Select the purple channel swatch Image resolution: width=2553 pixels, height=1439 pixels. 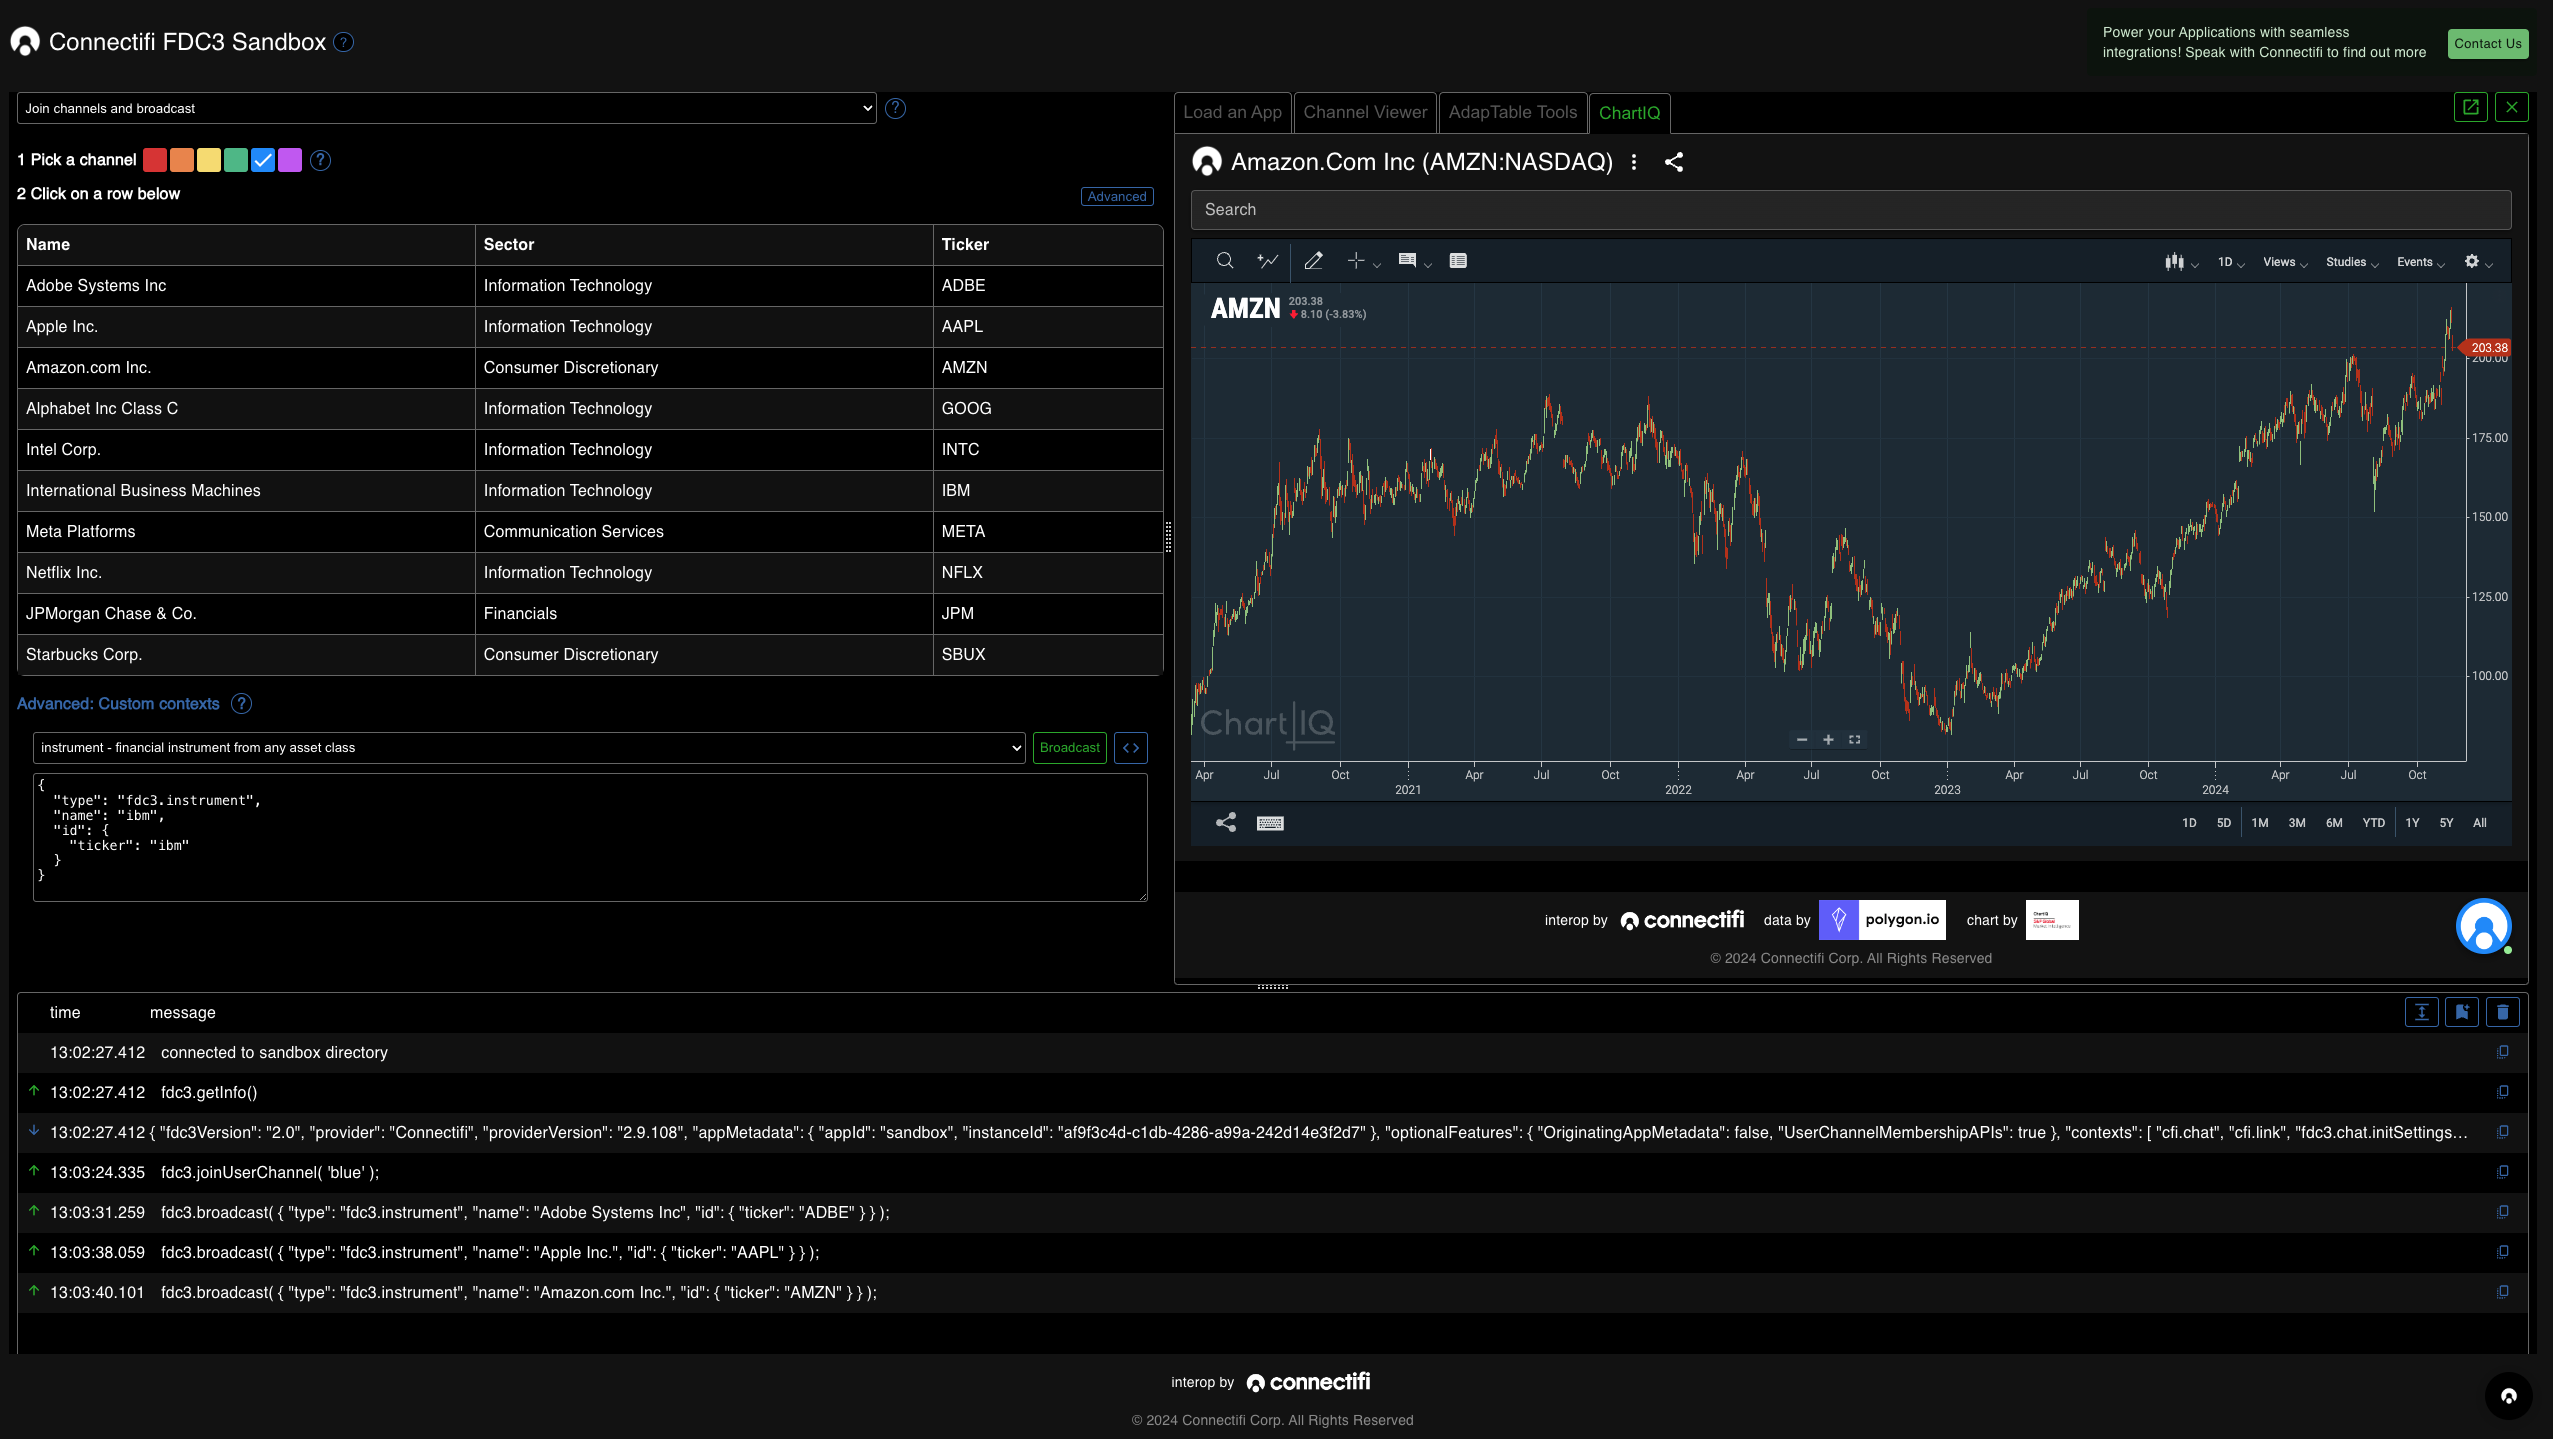click(290, 160)
